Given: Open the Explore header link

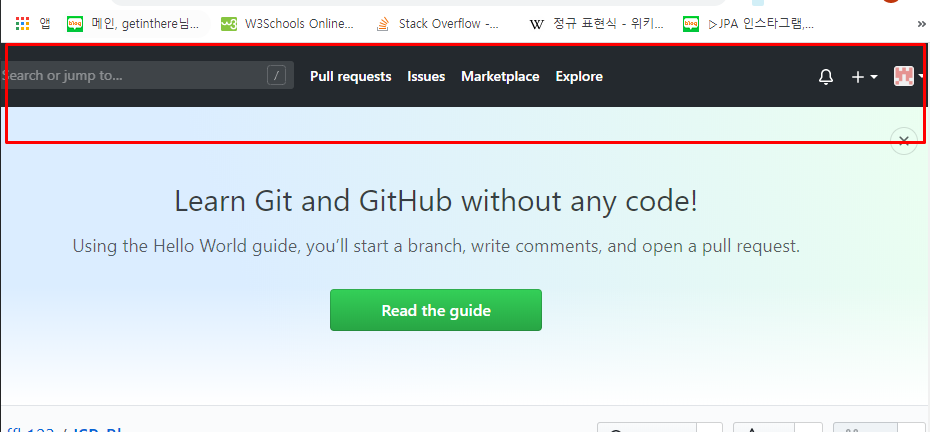Looking at the screenshot, I should (x=579, y=77).
